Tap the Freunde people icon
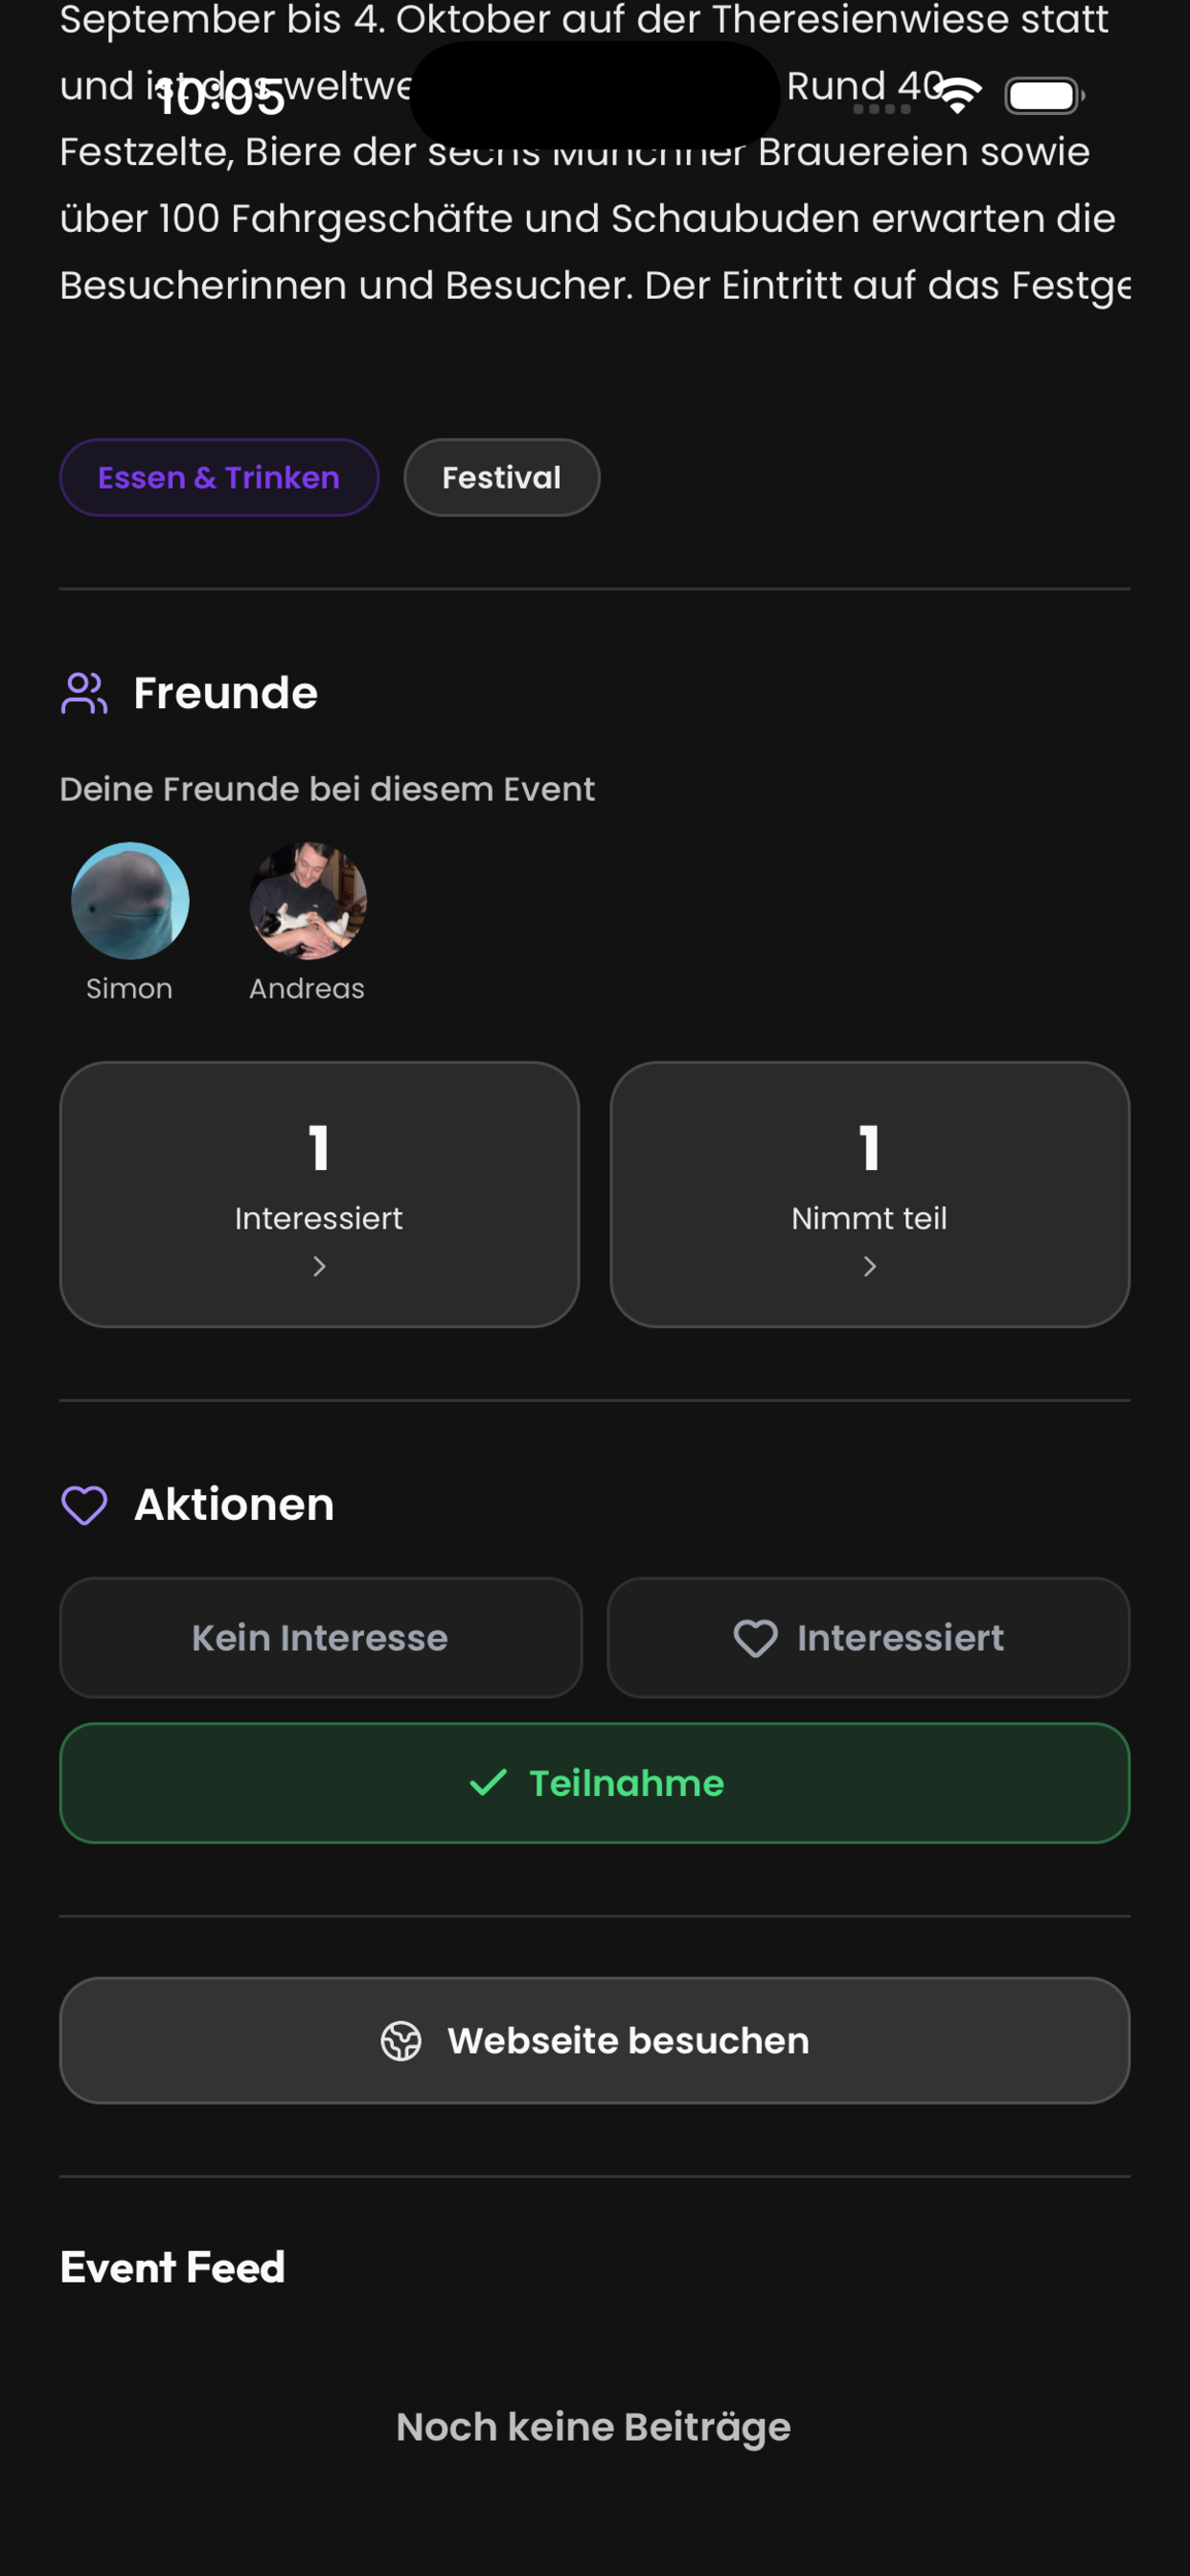The width and height of the screenshot is (1190, 2576). pyautogui.click(x=84, y=693)
